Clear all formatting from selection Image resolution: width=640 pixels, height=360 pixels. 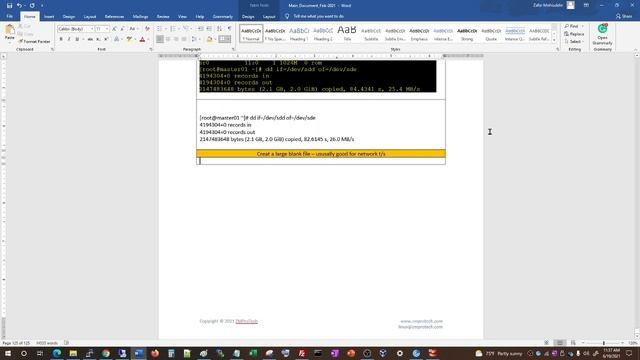tap(147, 29)
